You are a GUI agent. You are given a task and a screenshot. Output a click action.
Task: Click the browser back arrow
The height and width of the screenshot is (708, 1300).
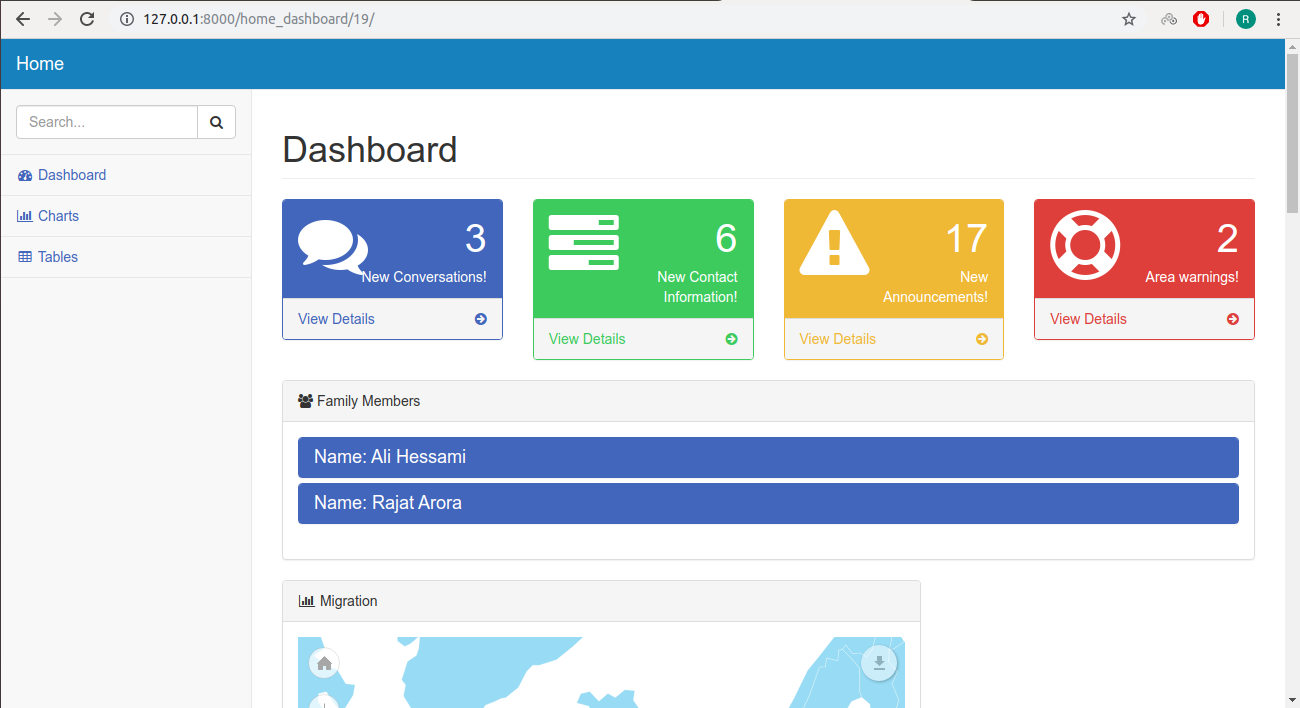point(23,19)
